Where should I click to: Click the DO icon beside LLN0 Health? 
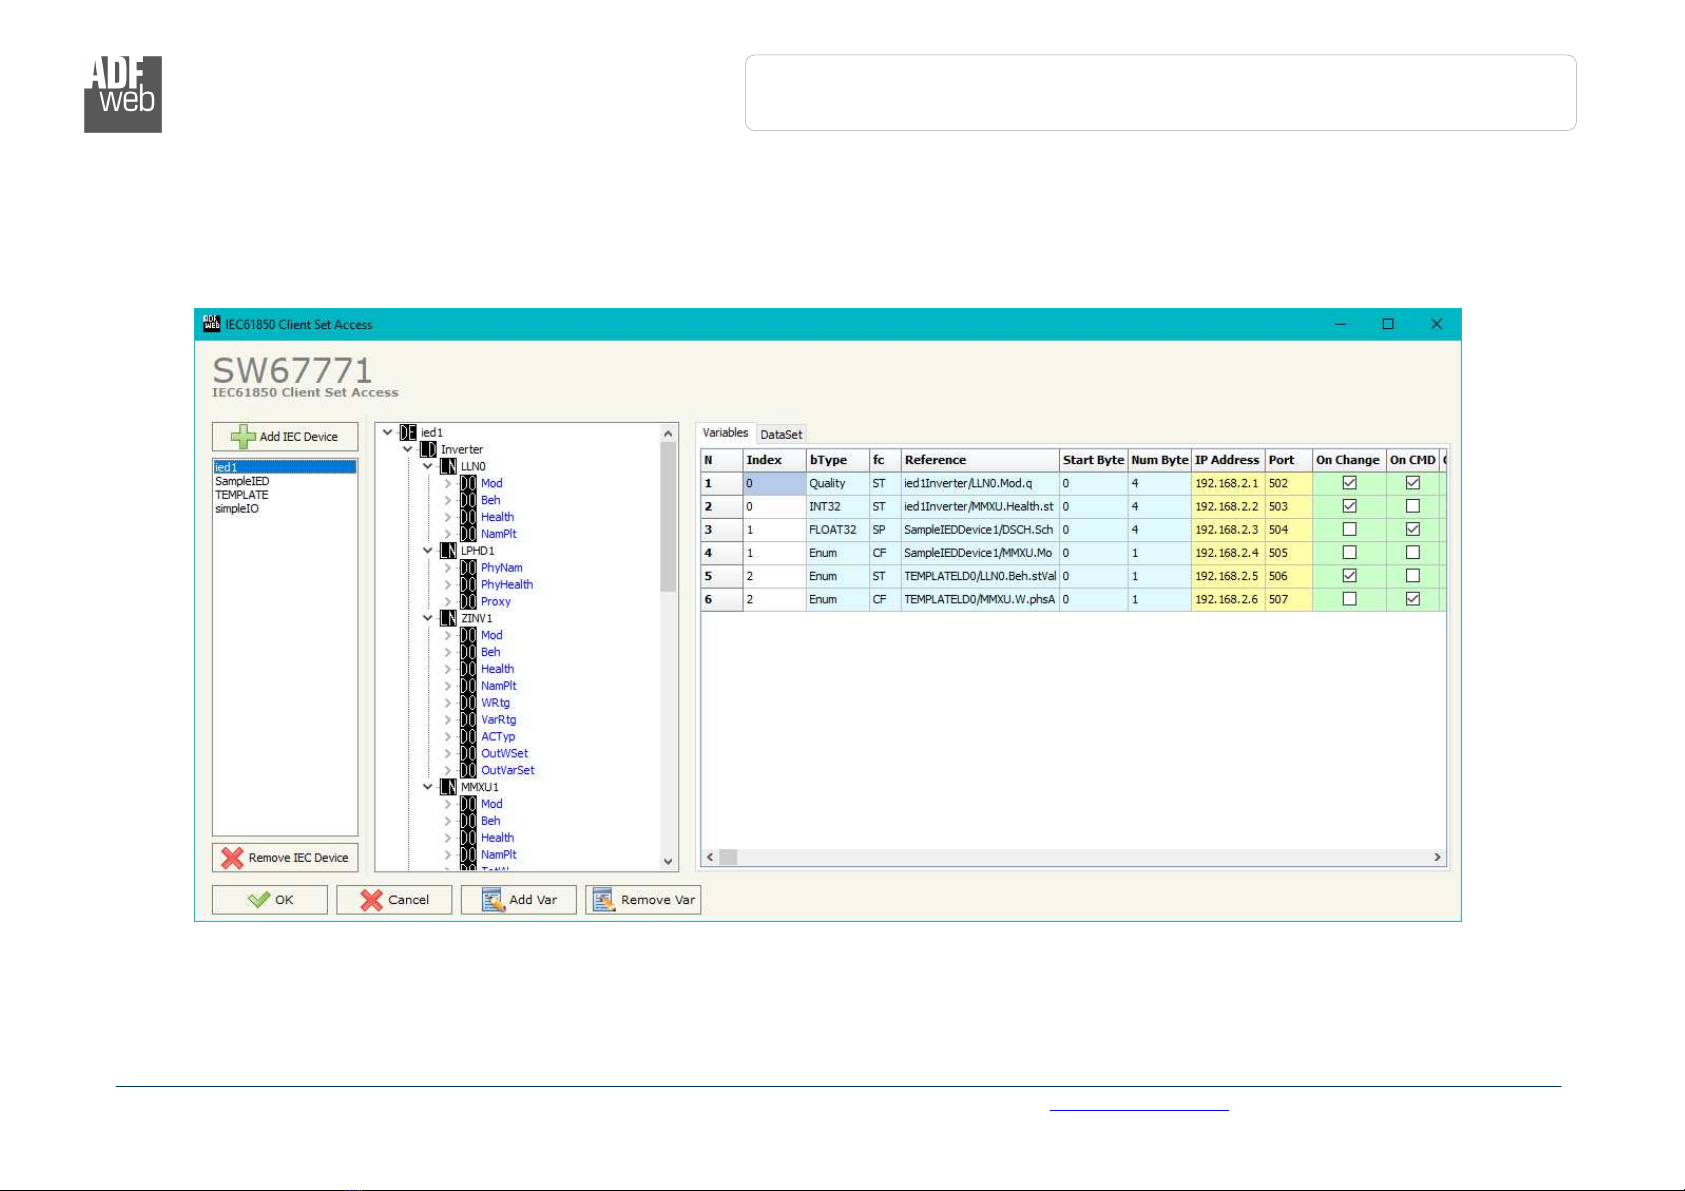click(x=468, y=517)
